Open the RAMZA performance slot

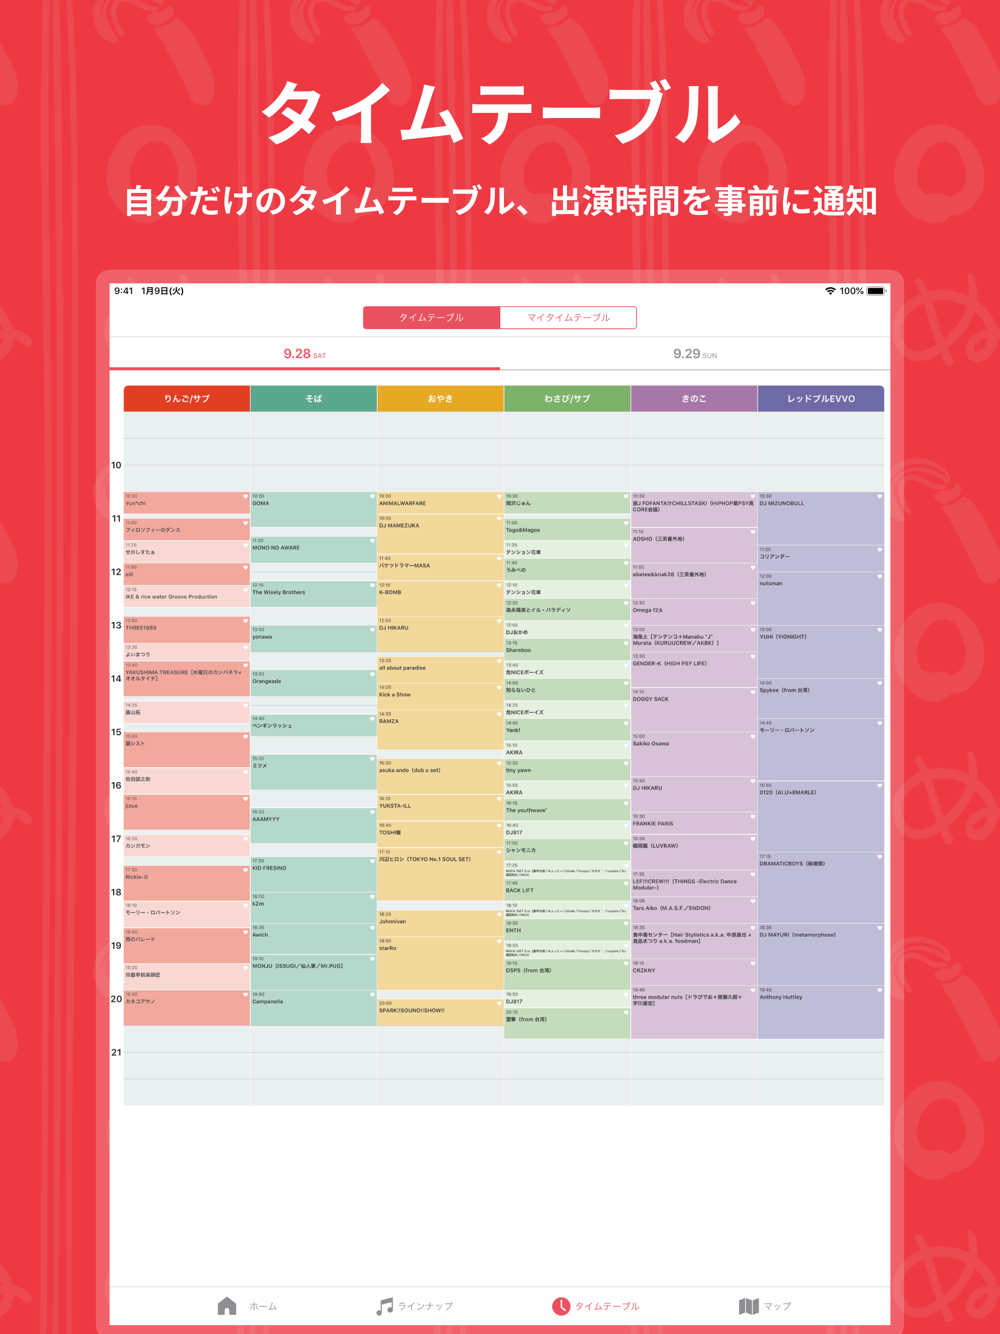click(x=440, y=729)
